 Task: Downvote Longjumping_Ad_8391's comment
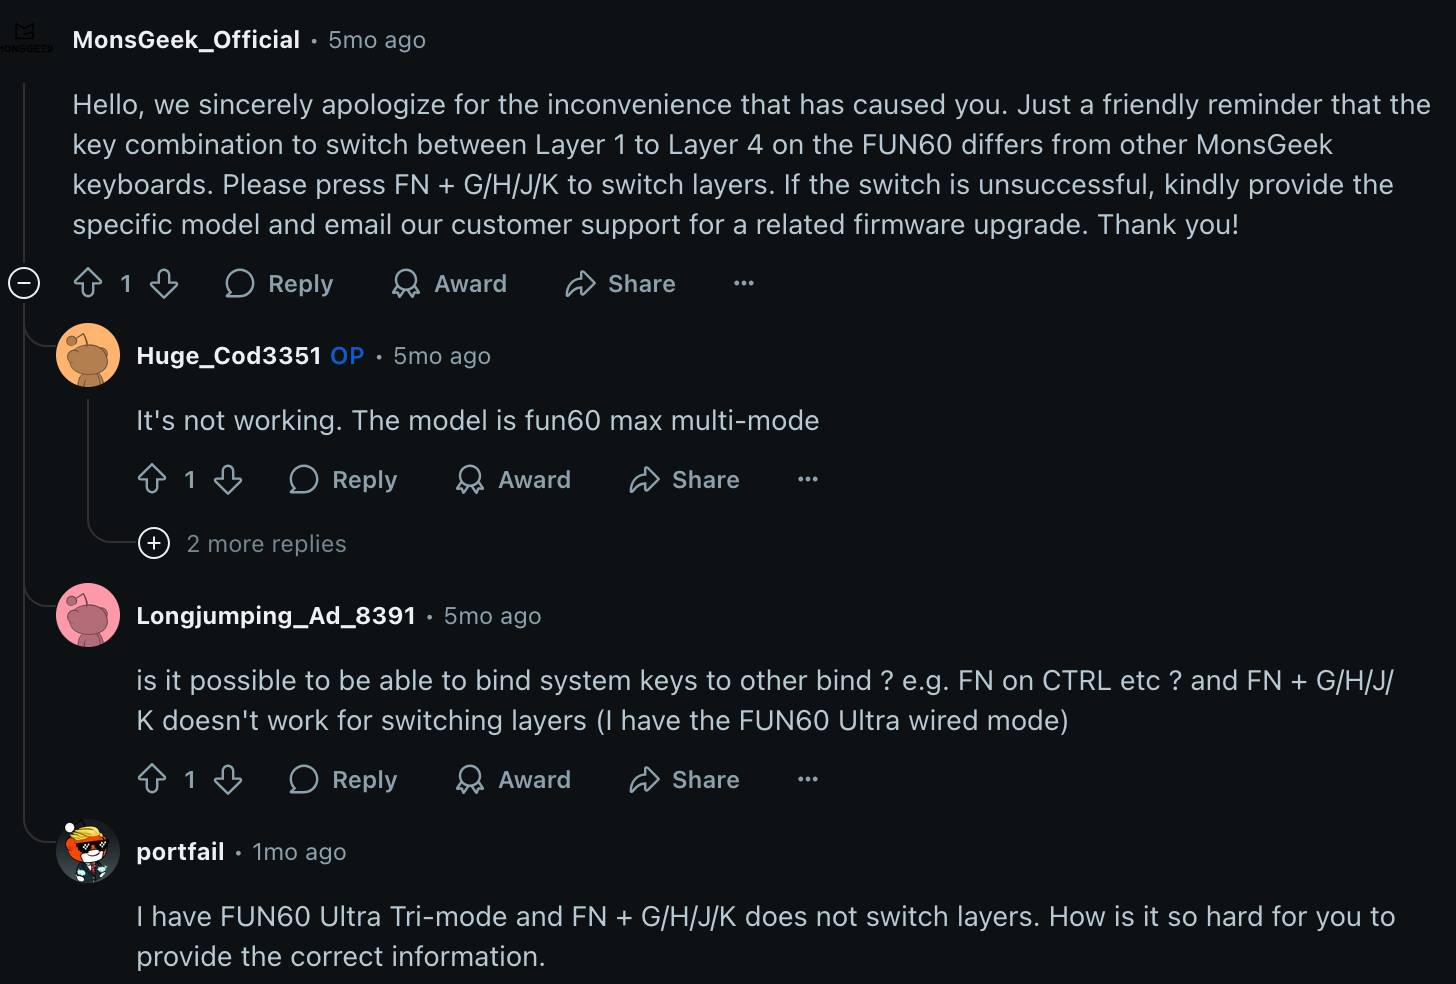pos(228,779)
